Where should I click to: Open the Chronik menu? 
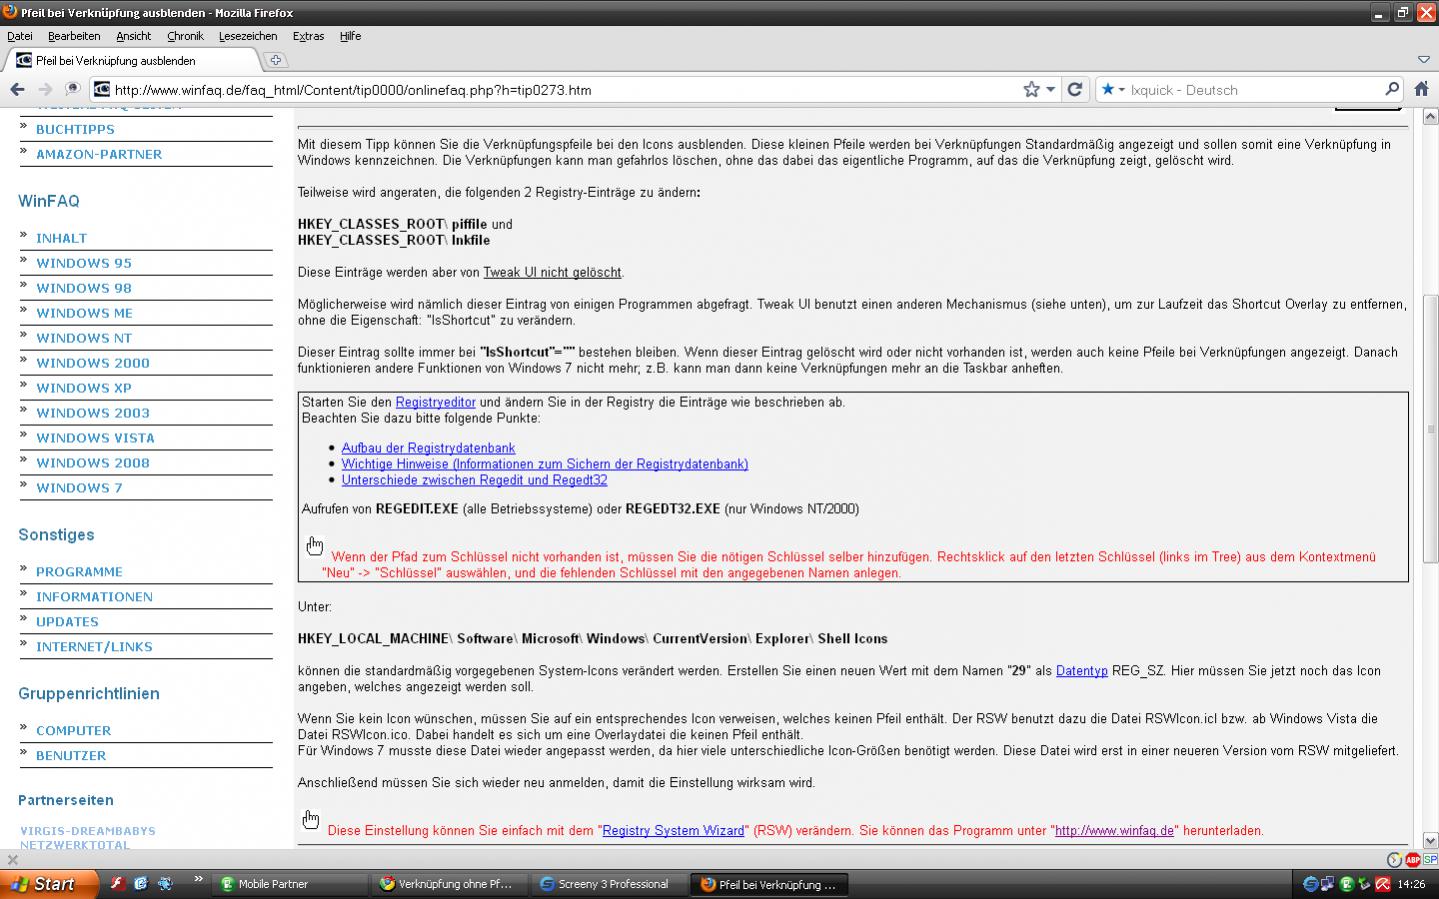185,36
